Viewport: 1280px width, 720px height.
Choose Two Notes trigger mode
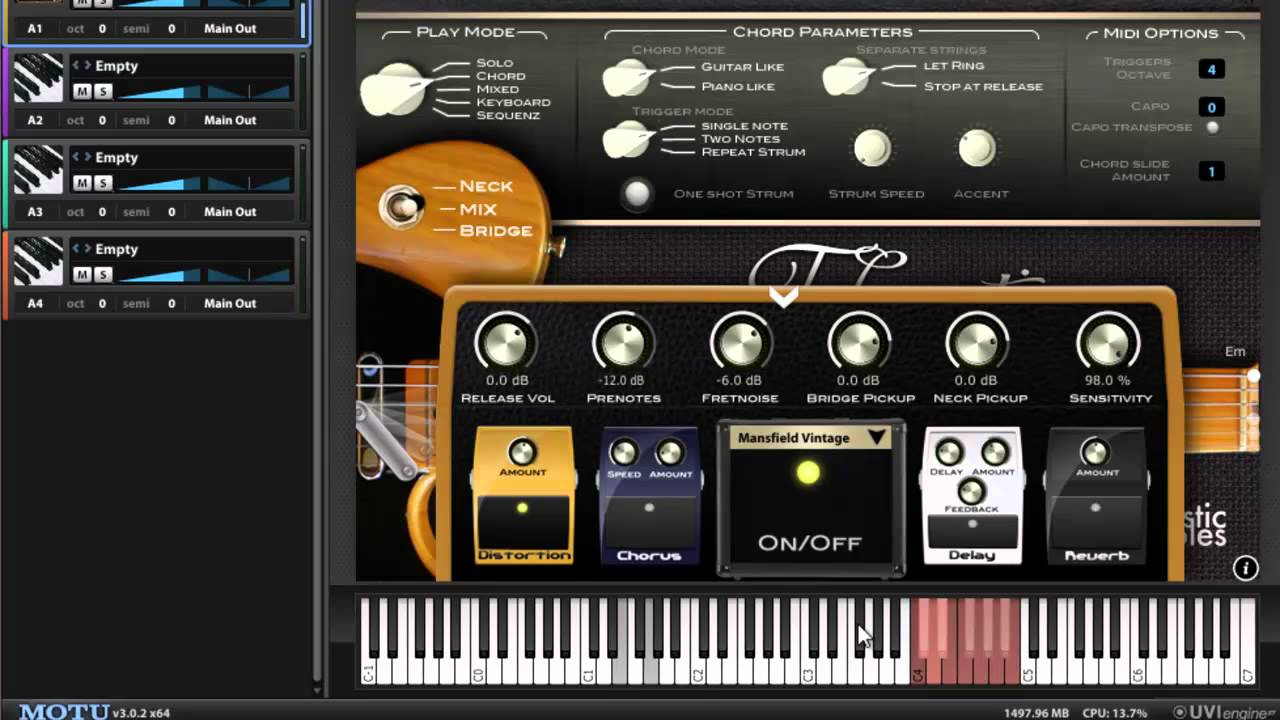(x=740, y=139)
